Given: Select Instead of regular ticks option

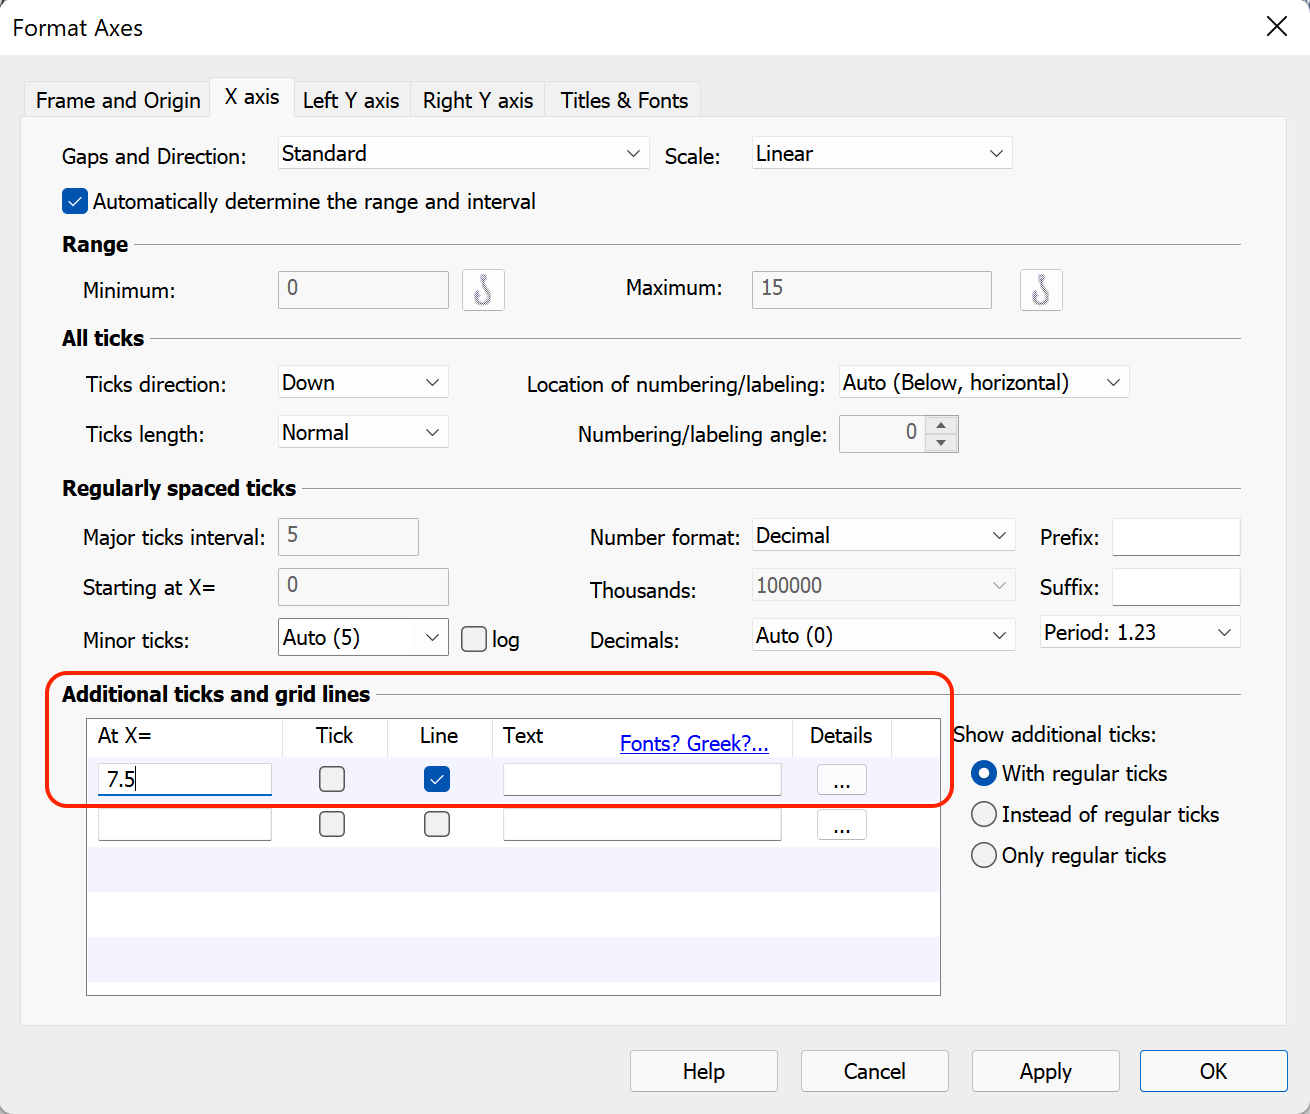Looking at the screenshot, I should (x=983, y=814).
